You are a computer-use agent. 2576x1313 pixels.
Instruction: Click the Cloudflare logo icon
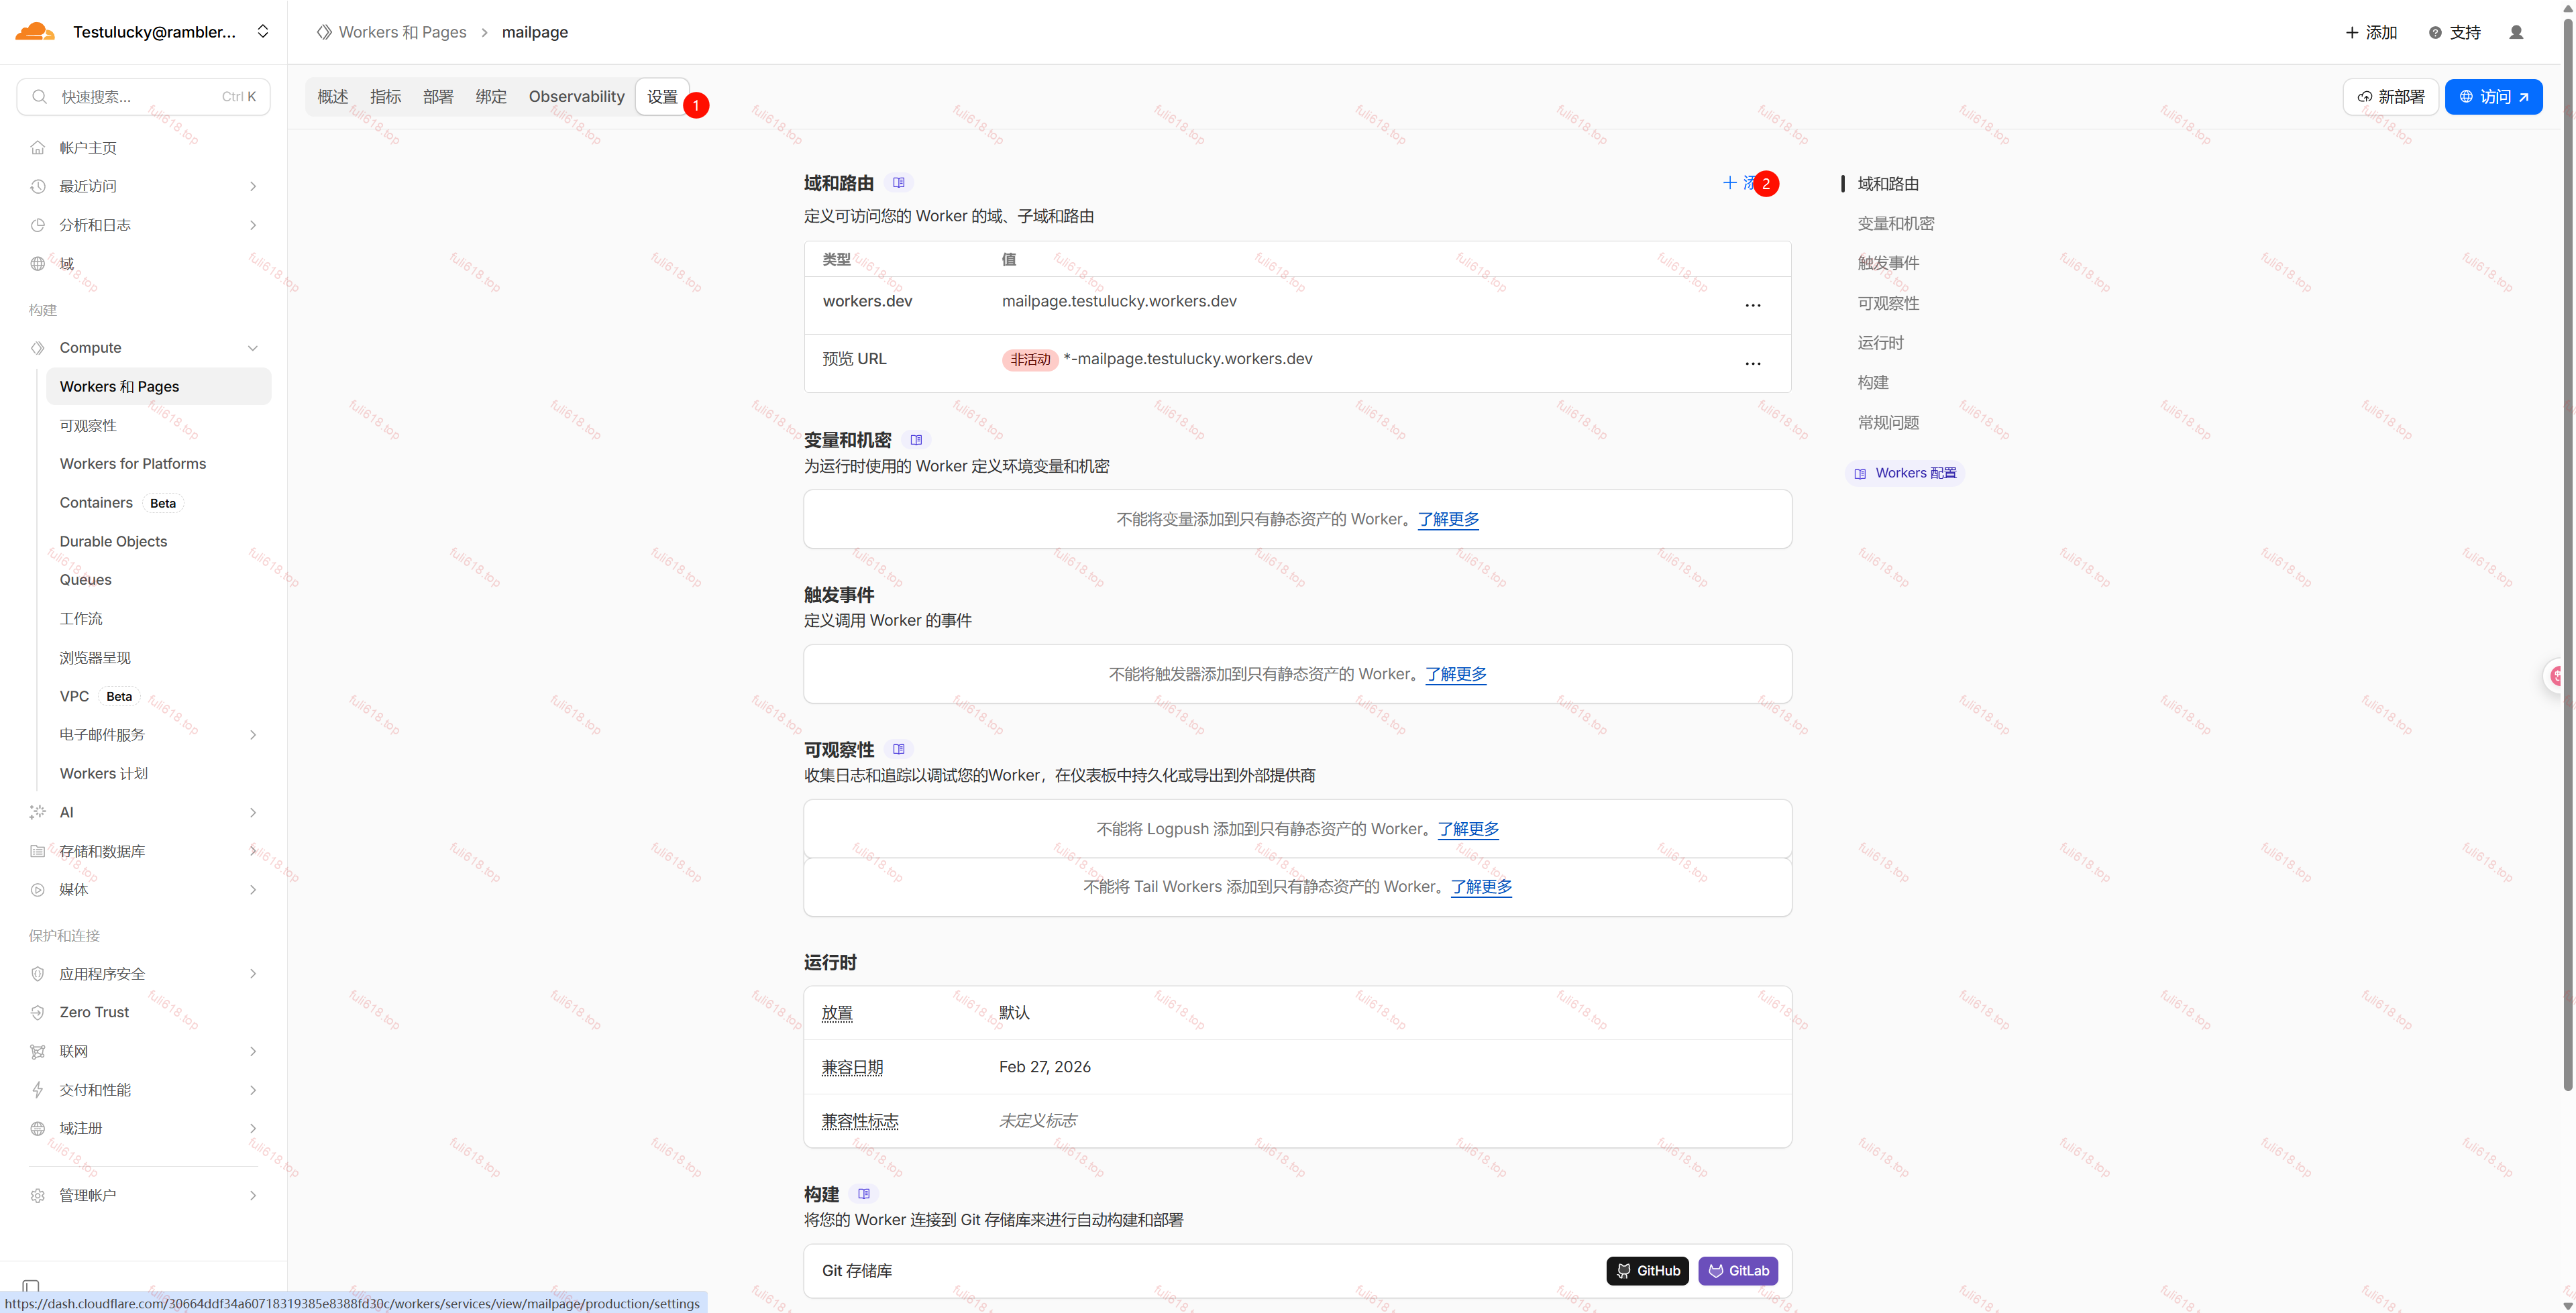[x=35, y=31]
